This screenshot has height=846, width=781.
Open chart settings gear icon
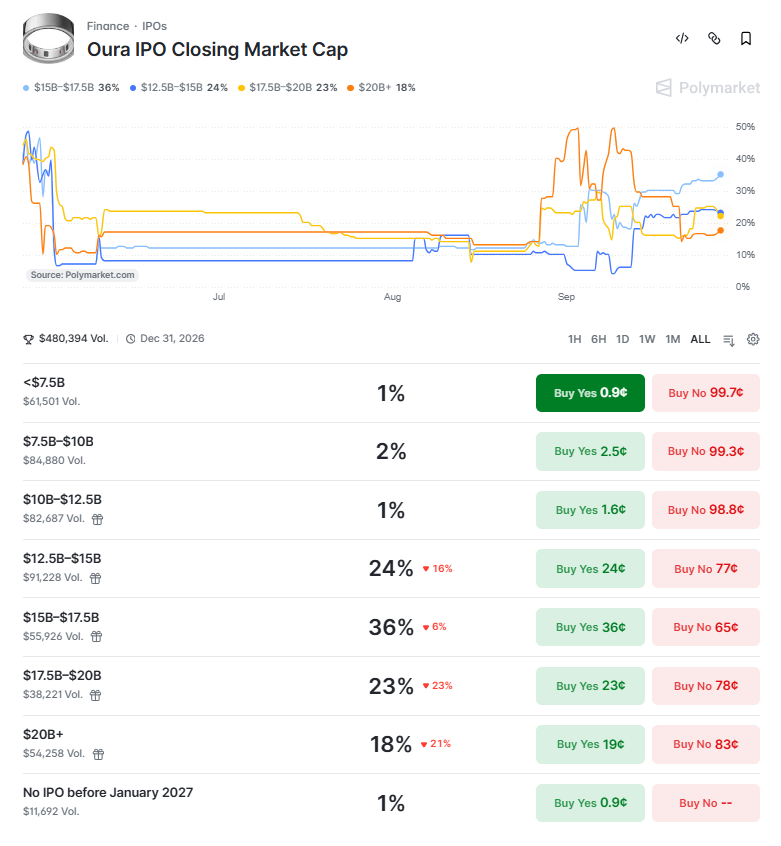pos(753,339)
